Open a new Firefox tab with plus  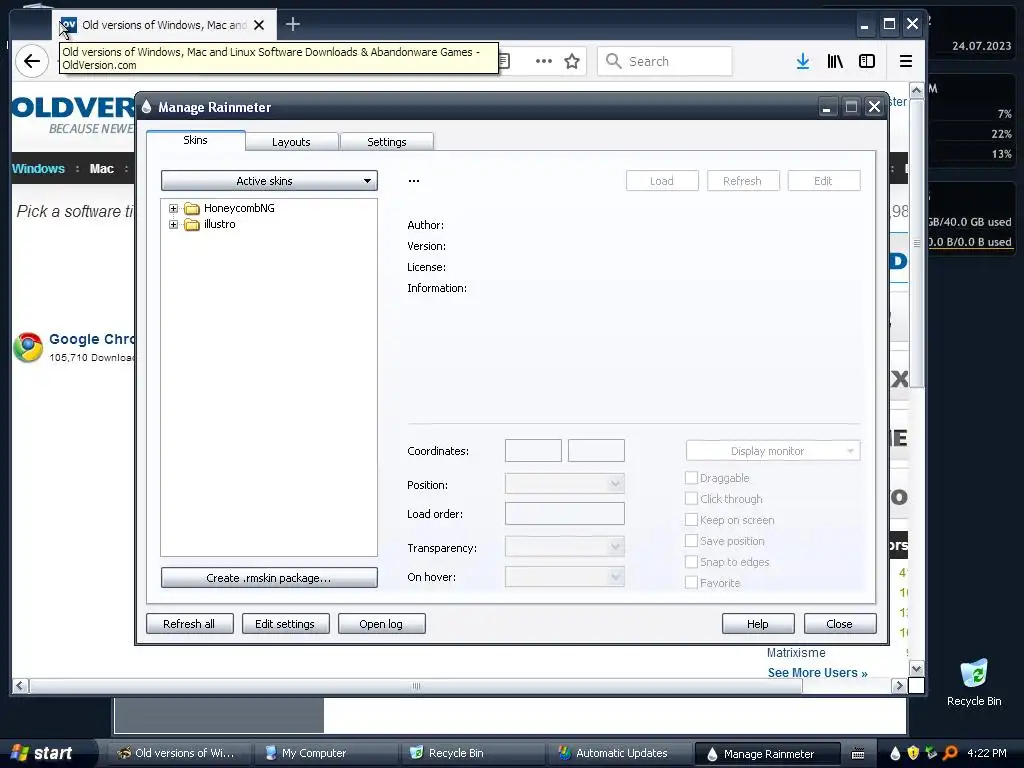pos(293,25)
